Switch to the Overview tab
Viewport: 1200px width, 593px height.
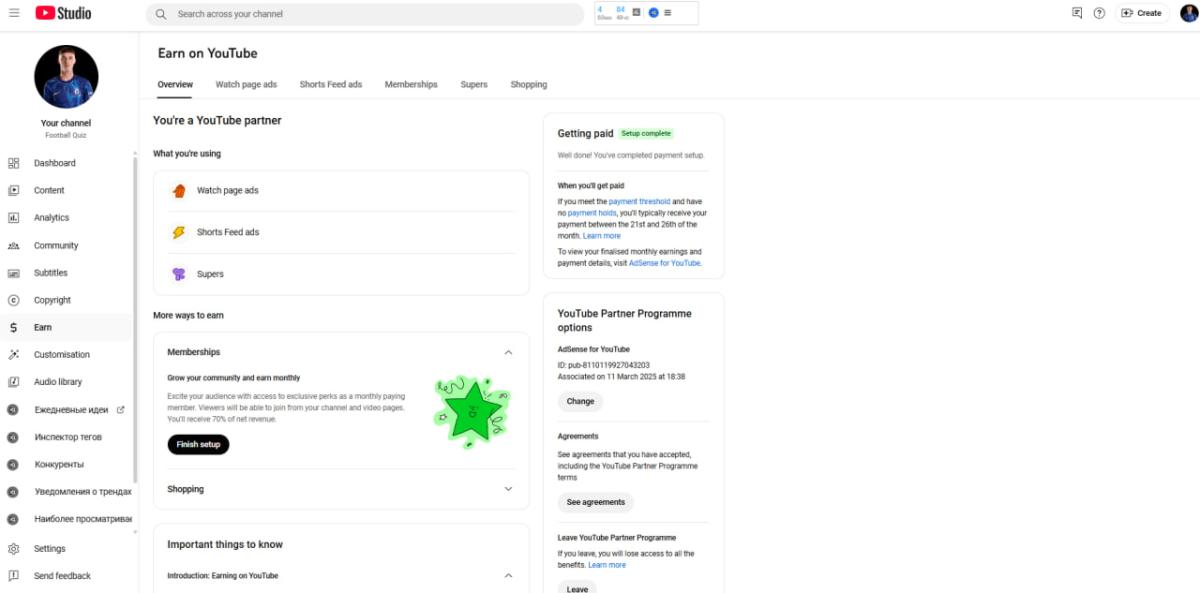[x=175, y=85]
